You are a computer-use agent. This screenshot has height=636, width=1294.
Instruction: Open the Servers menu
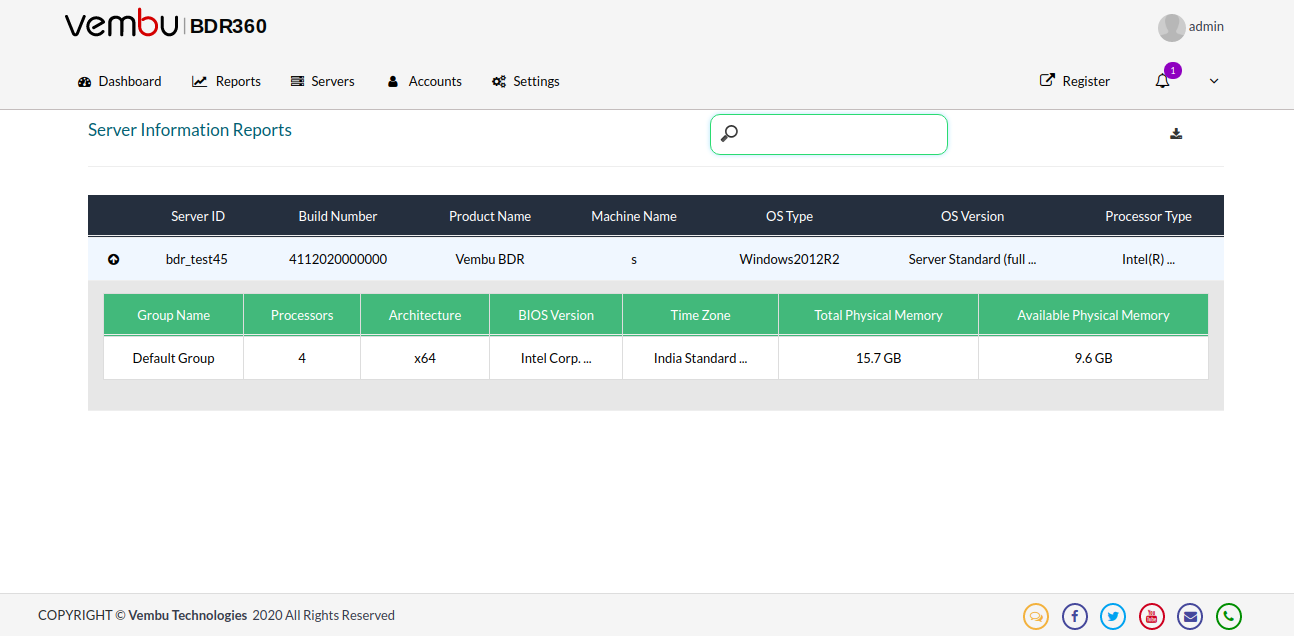322,81
